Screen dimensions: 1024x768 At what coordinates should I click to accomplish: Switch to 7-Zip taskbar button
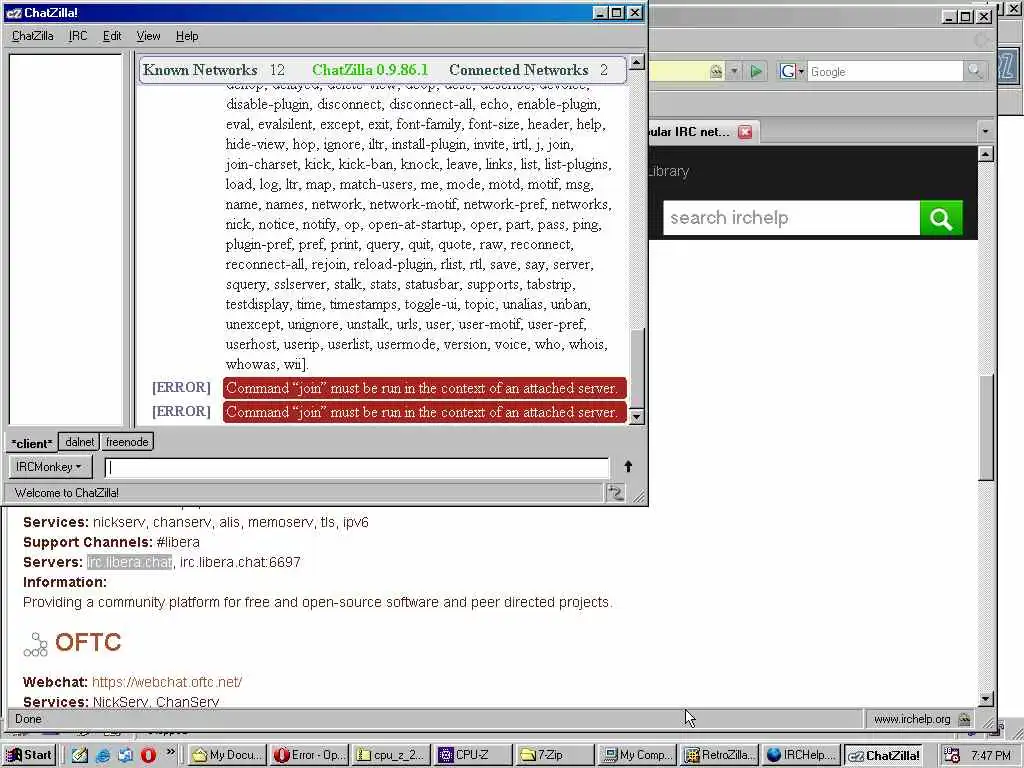(554, 755)
